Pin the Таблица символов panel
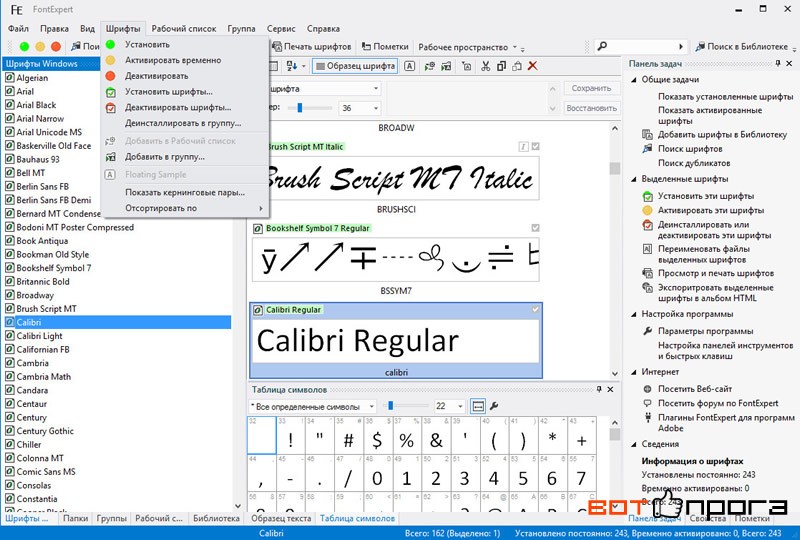The width and height of the screenshot is (800, 540). click(x=599, y=389)
